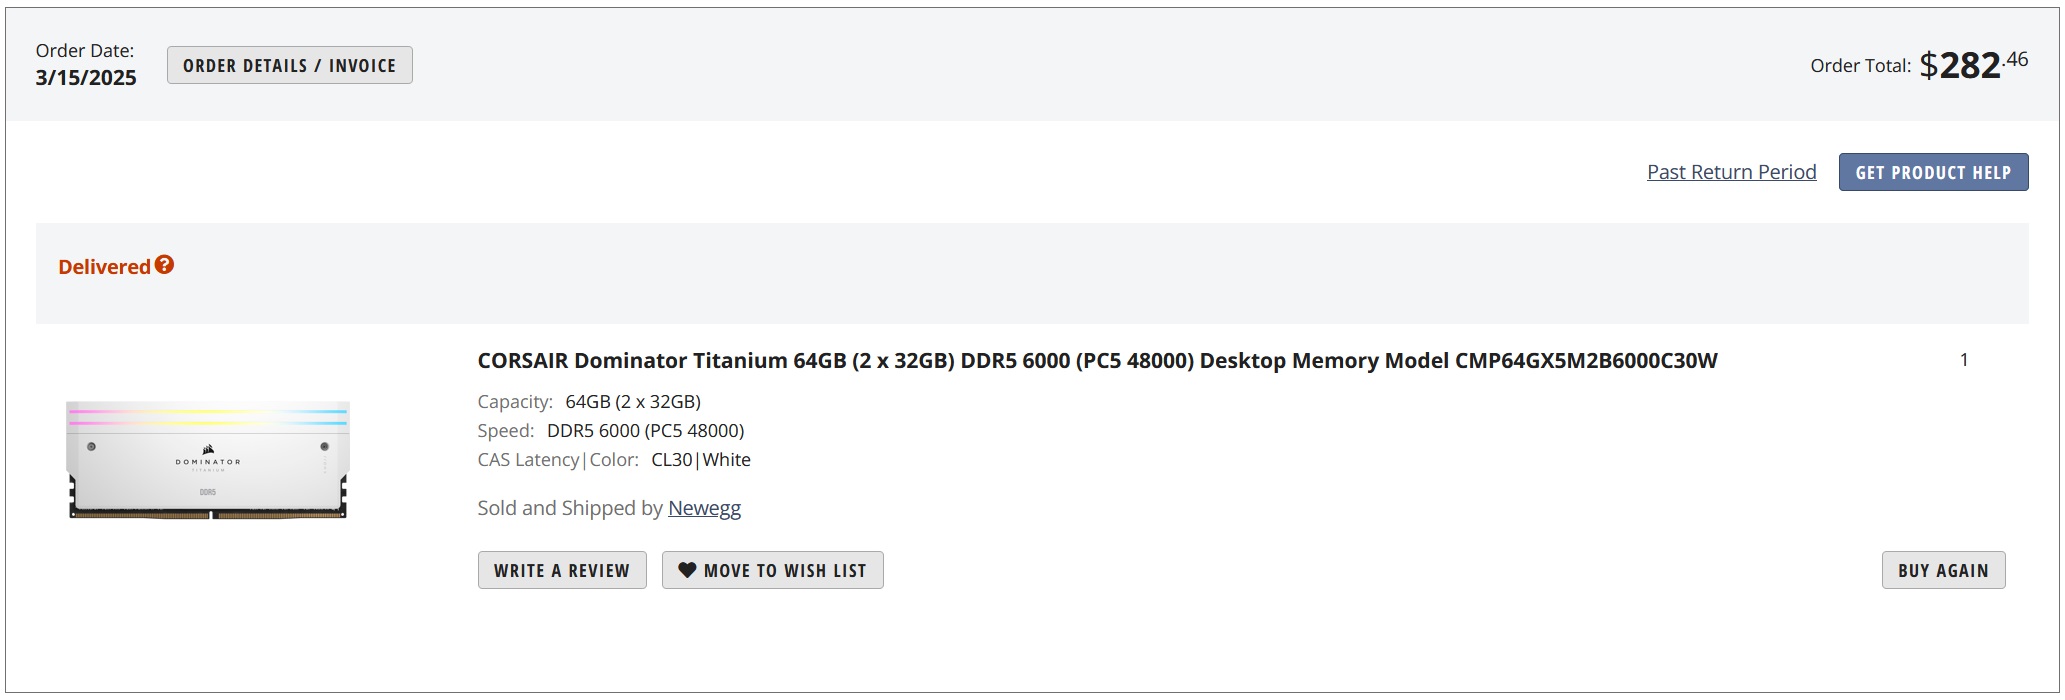This screenshot has height=700, width=2065.
Task: Click the heart icon on the wish list button
Action: (x=687, y=570)
